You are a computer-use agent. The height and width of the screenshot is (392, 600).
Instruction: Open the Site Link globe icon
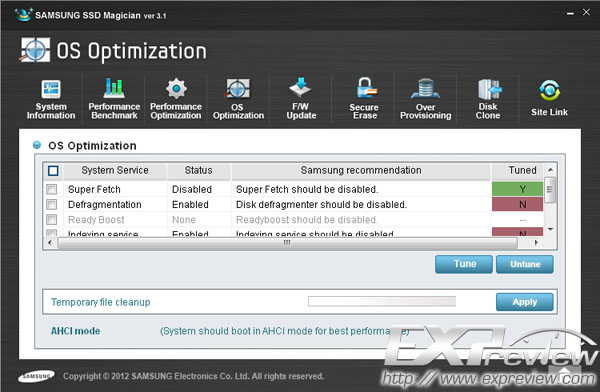tap(549, 91)
